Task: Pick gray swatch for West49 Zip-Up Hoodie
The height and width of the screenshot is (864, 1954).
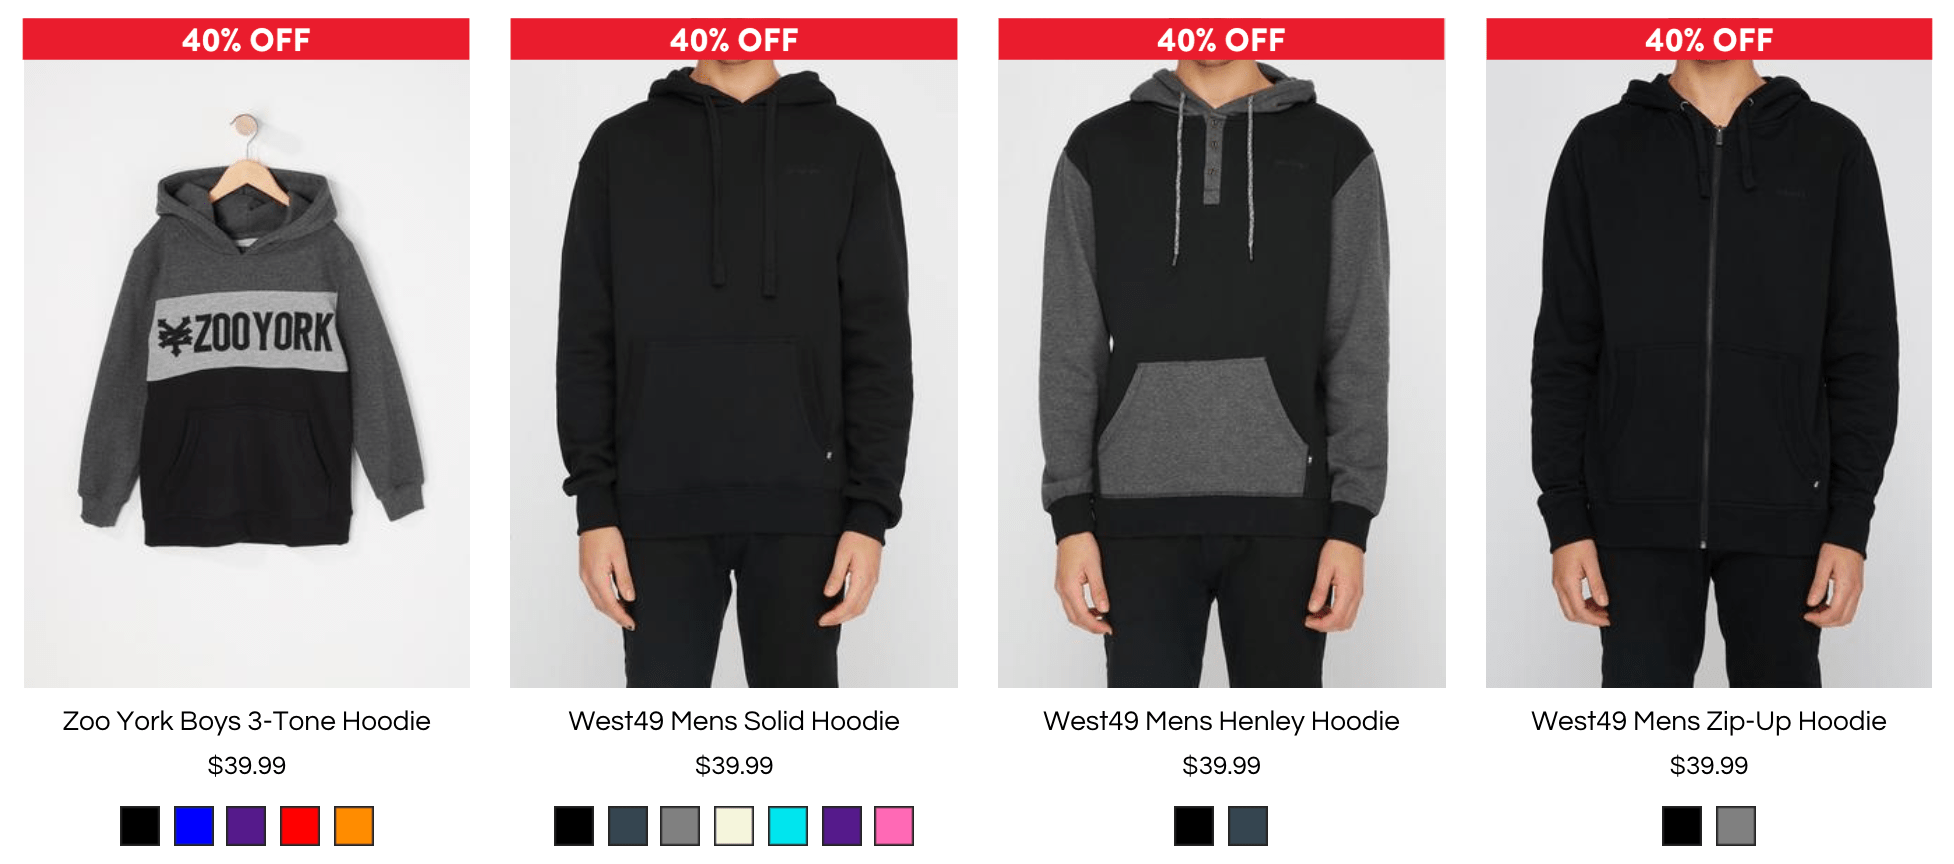Action: click(1736, 826)
